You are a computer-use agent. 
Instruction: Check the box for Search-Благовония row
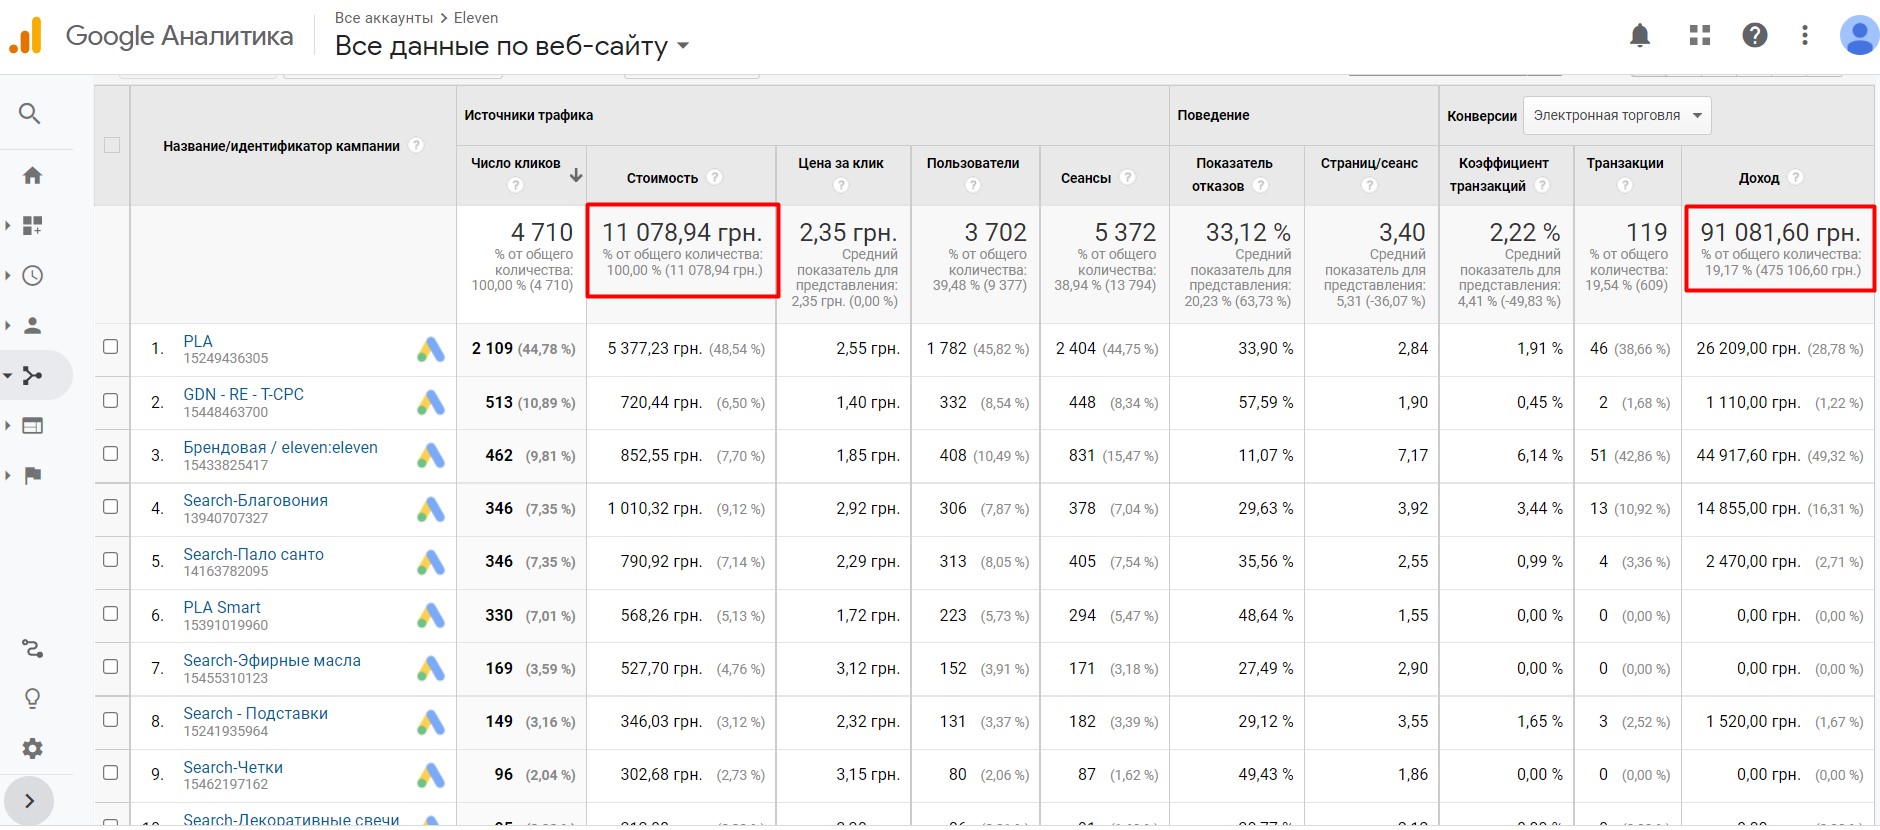[111, 507]
